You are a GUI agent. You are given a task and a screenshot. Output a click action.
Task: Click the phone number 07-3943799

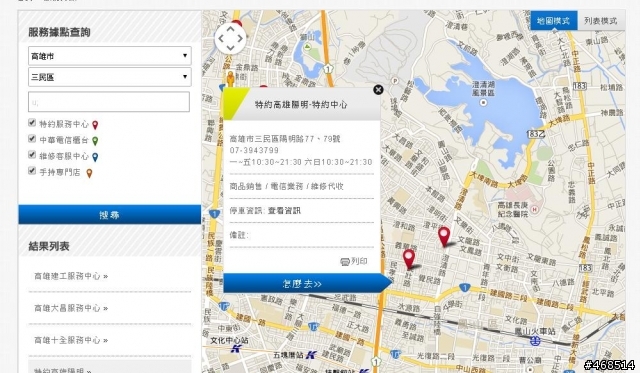tap(254, 151)
